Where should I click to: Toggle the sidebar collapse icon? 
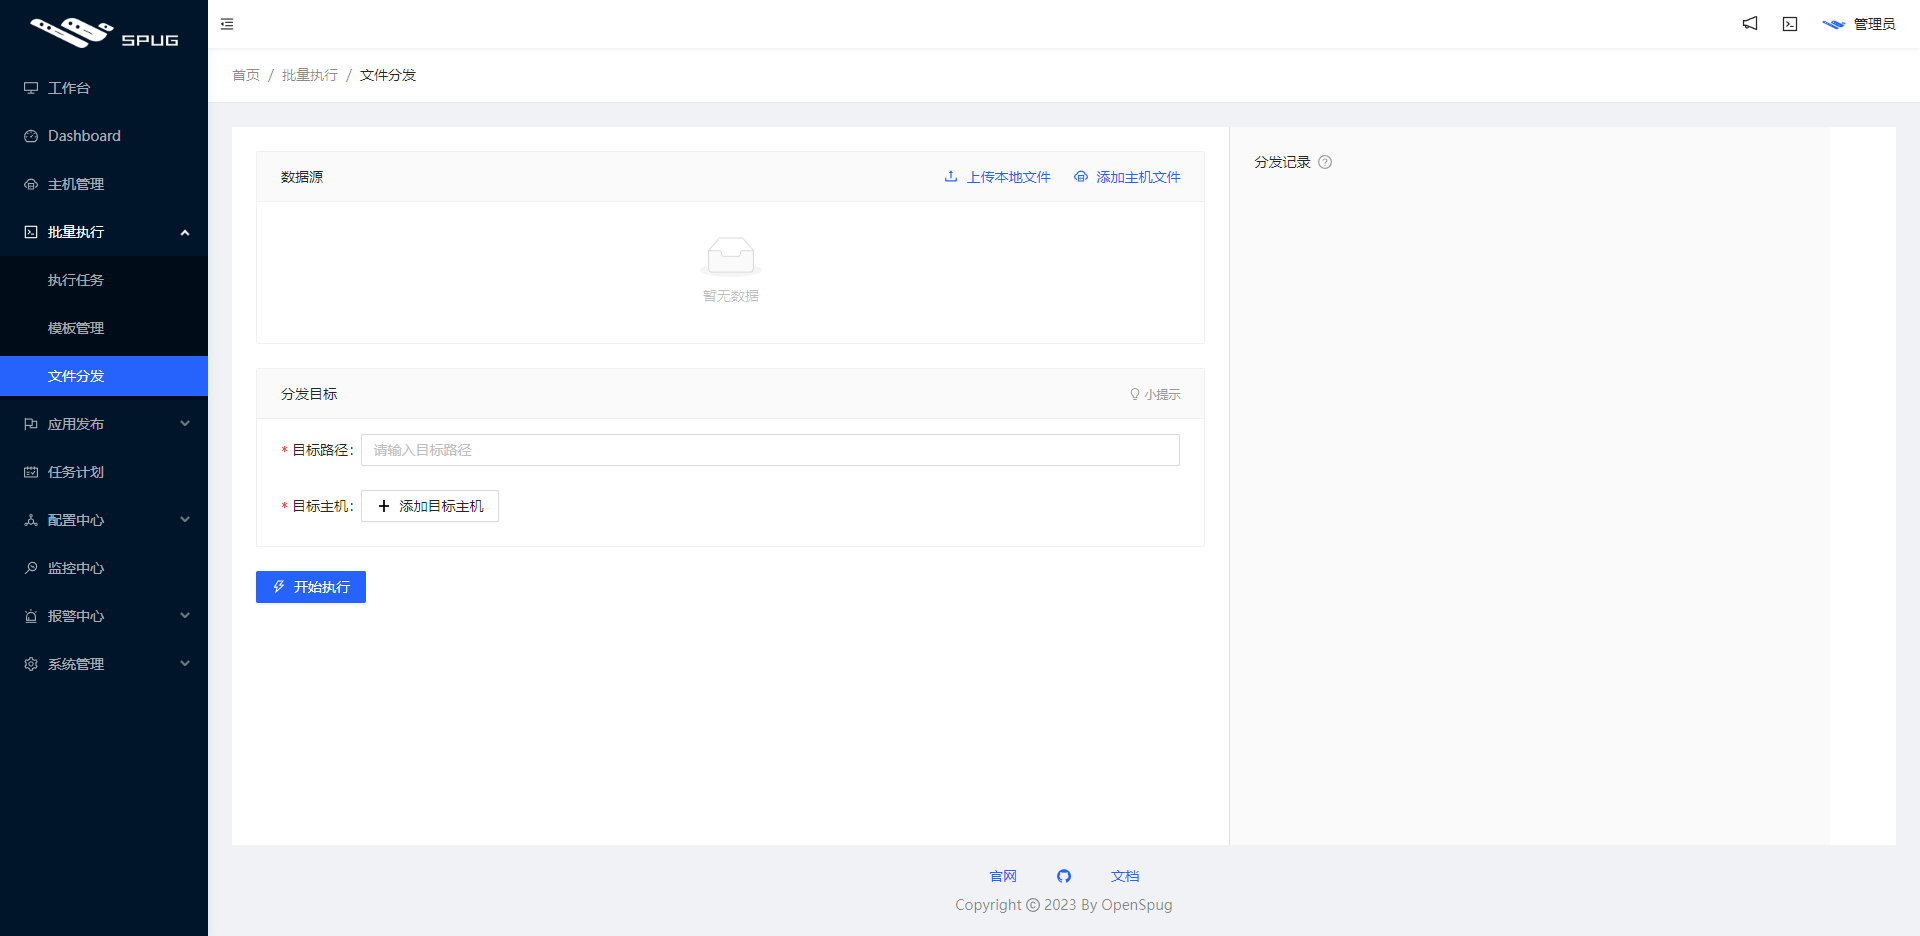227,24
